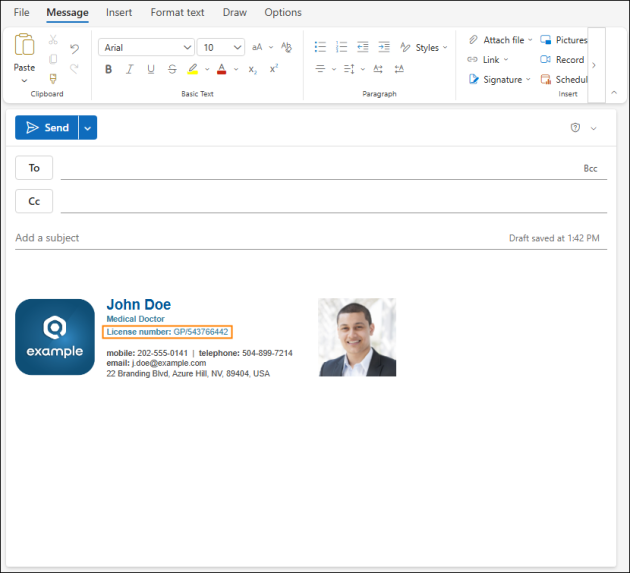This screenshot has height=573, width=630.
Task: Open the line spacing dropdown arrow
Action: (363, 69)
